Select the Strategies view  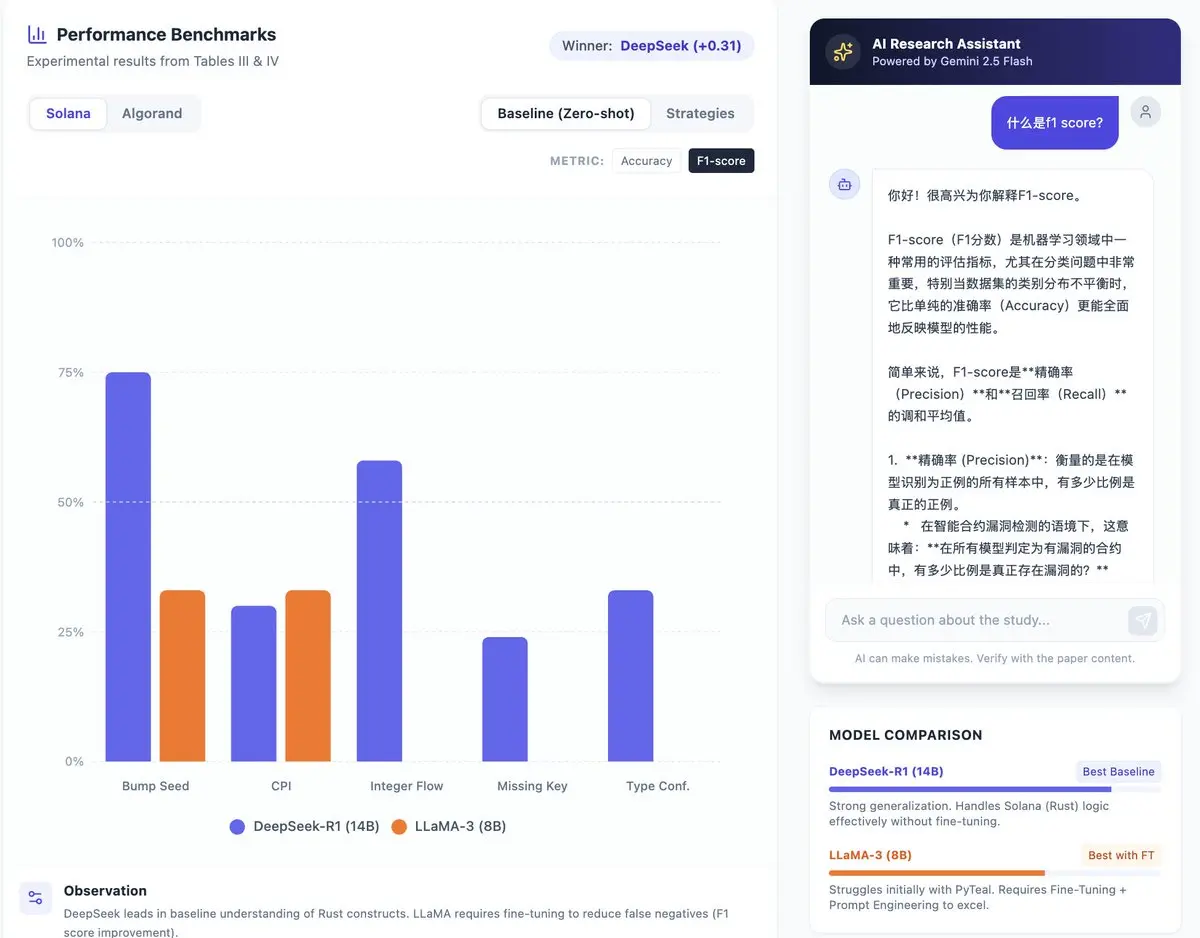[x=700, y=113]
